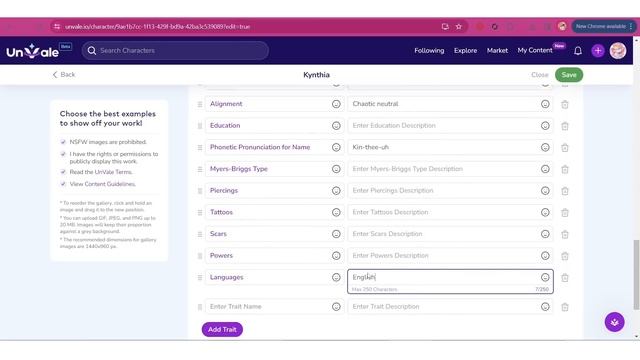The image size is (640, 360).
Task: Open the Market menu item
Action: click(x=497, y=51)
